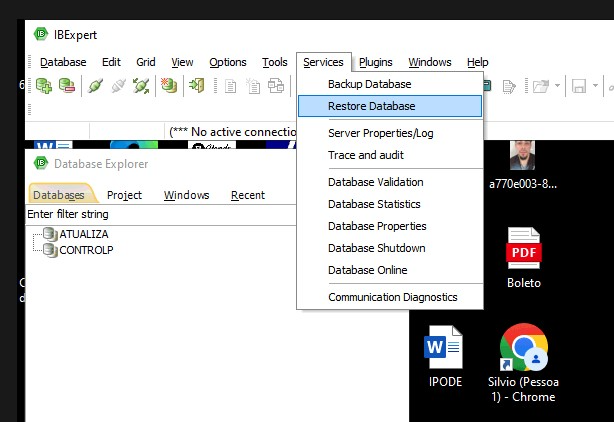Click the ATUALIZA database cylinder icon
Image resolution: width=614 pixels, height=422 pixels.
(50, 234)
